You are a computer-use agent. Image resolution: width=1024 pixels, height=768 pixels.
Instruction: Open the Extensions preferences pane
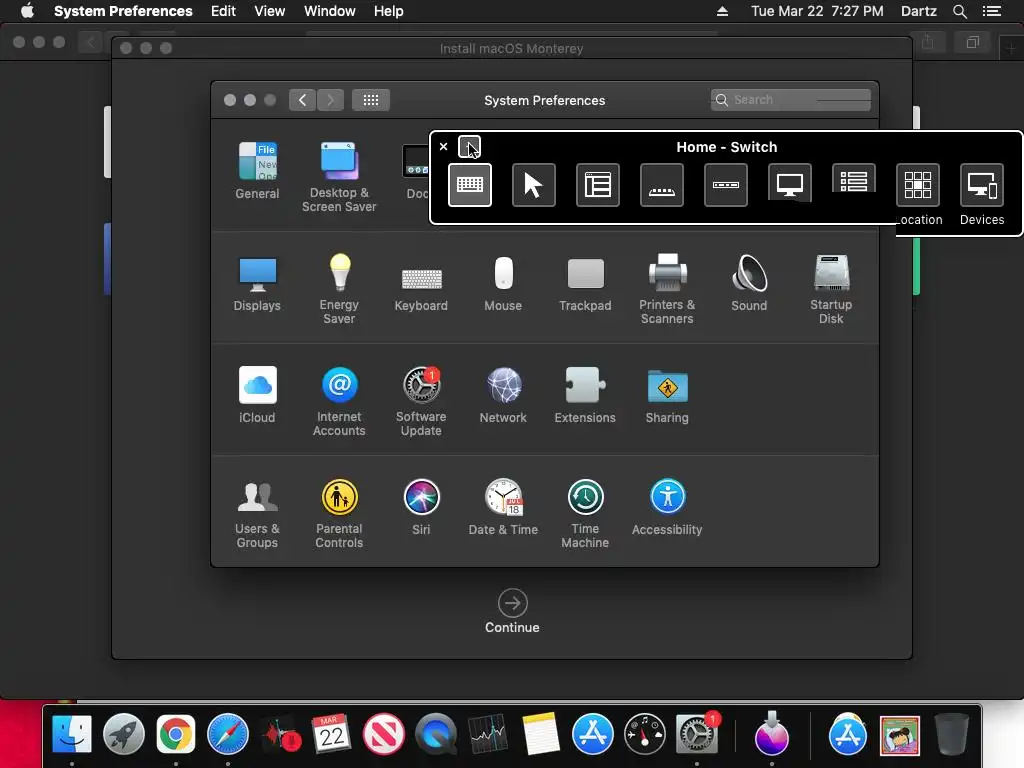point(585,395)
